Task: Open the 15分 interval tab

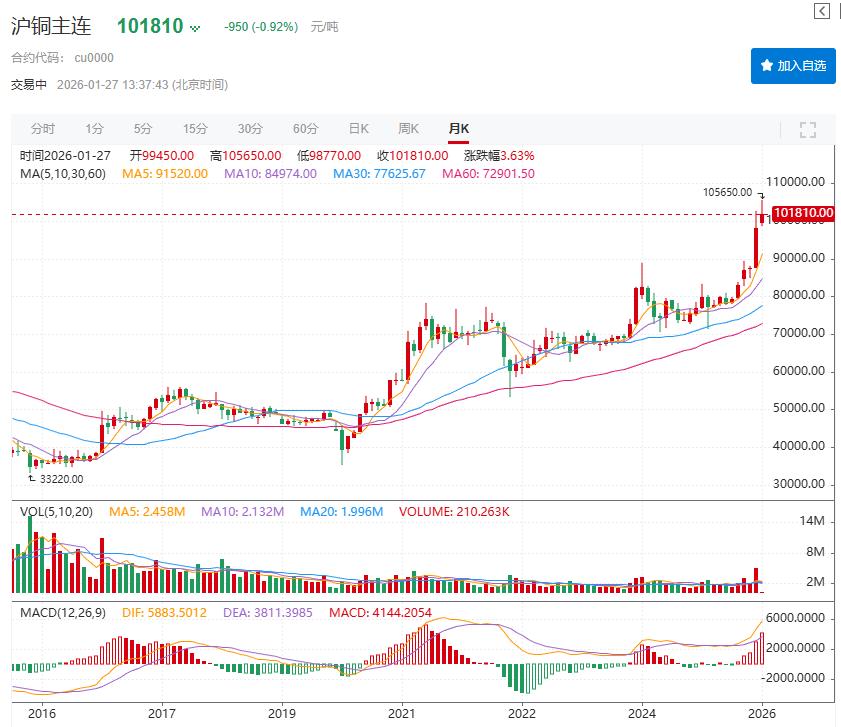Action: pyautogui.click(x=195, y=129)
